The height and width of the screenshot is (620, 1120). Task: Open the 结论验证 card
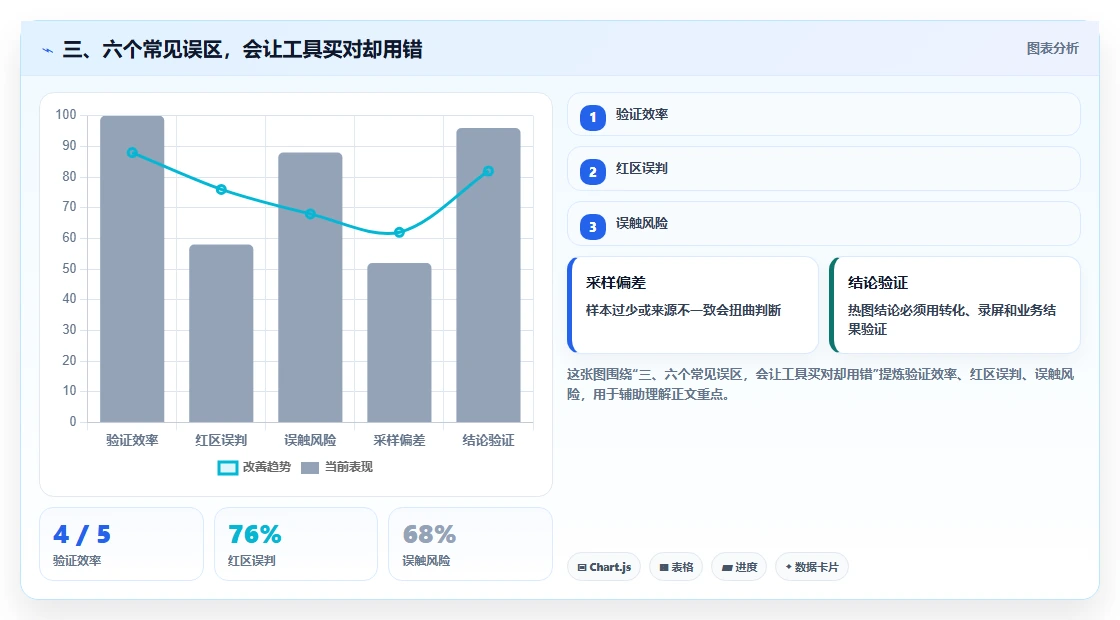955,305
